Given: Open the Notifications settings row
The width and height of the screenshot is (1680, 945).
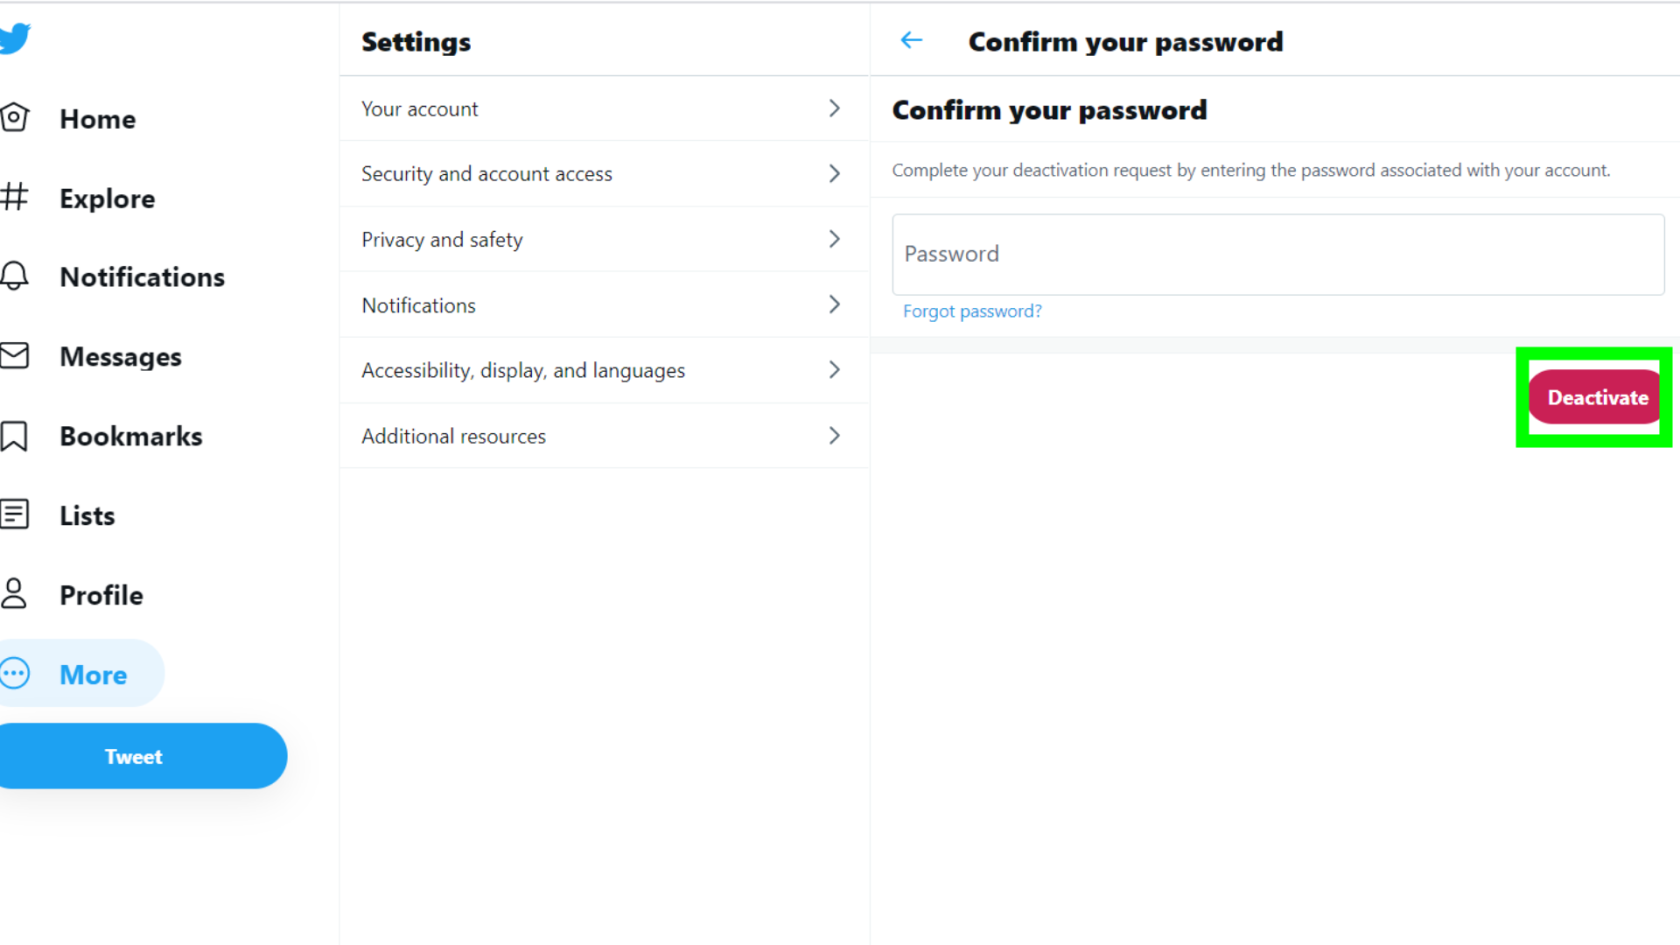Looking at the screenshot, I should tap(604, 305).
